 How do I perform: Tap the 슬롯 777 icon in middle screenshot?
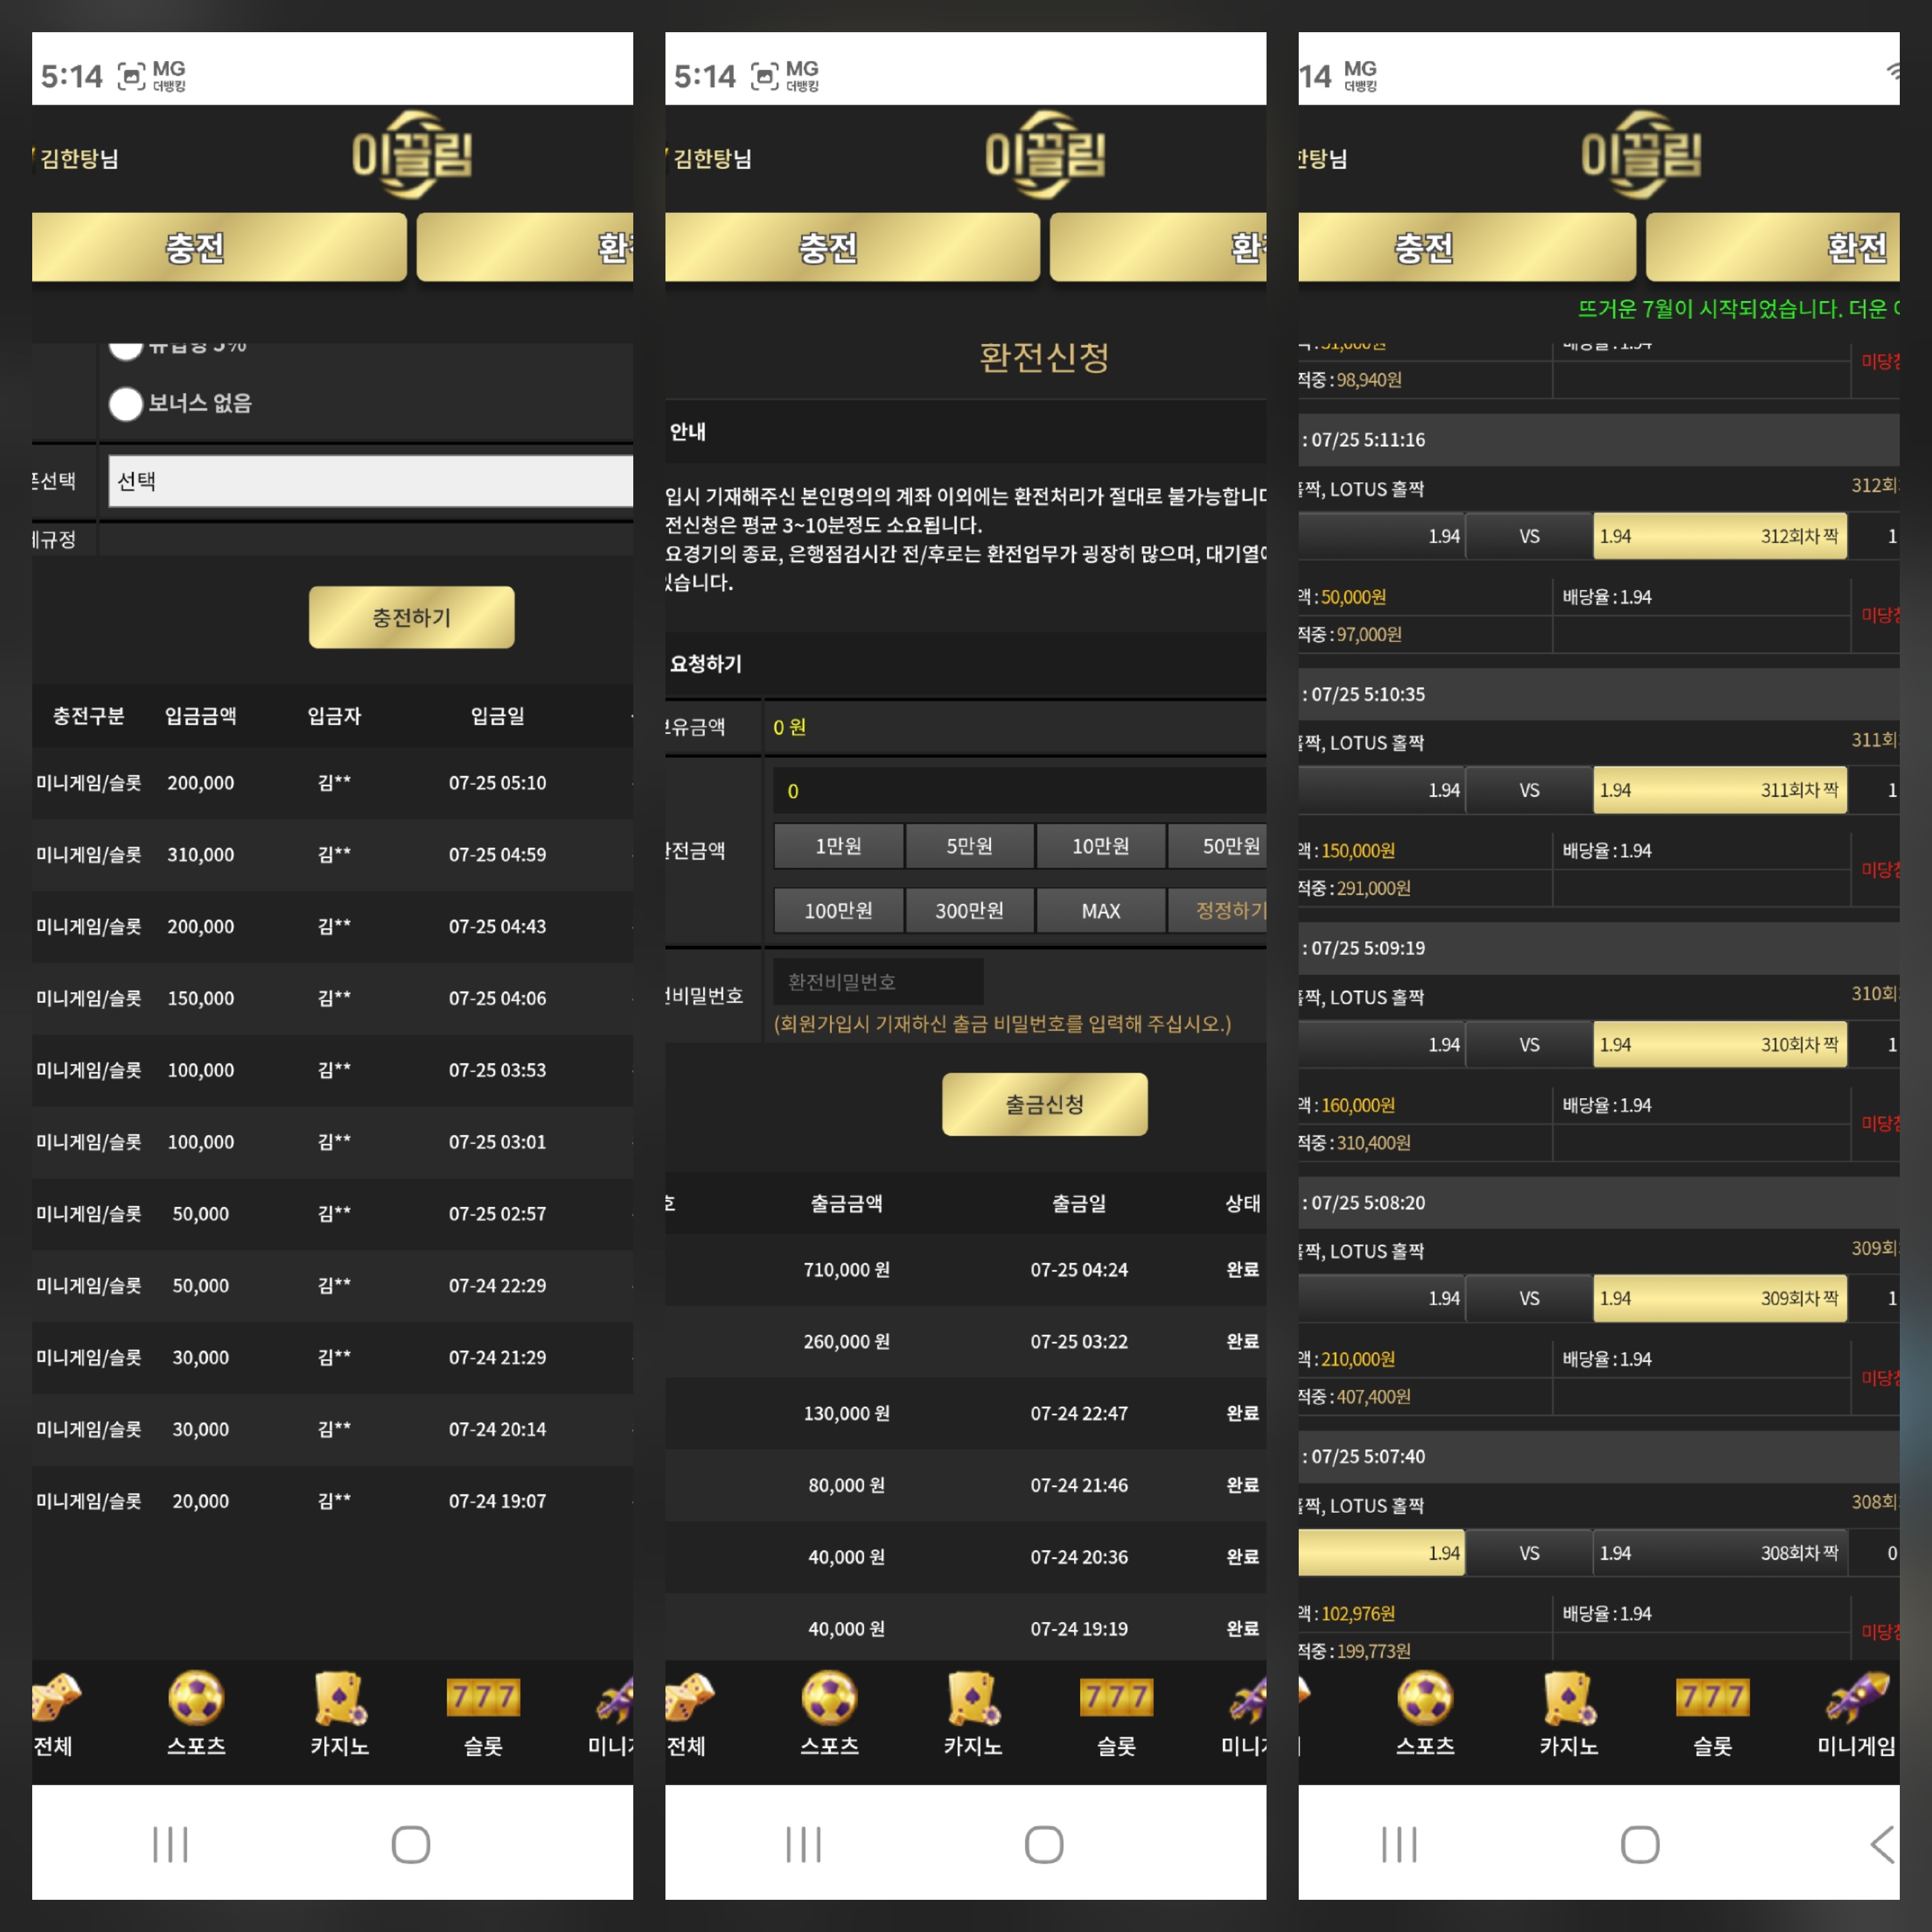click(x=1116, y=1697)
